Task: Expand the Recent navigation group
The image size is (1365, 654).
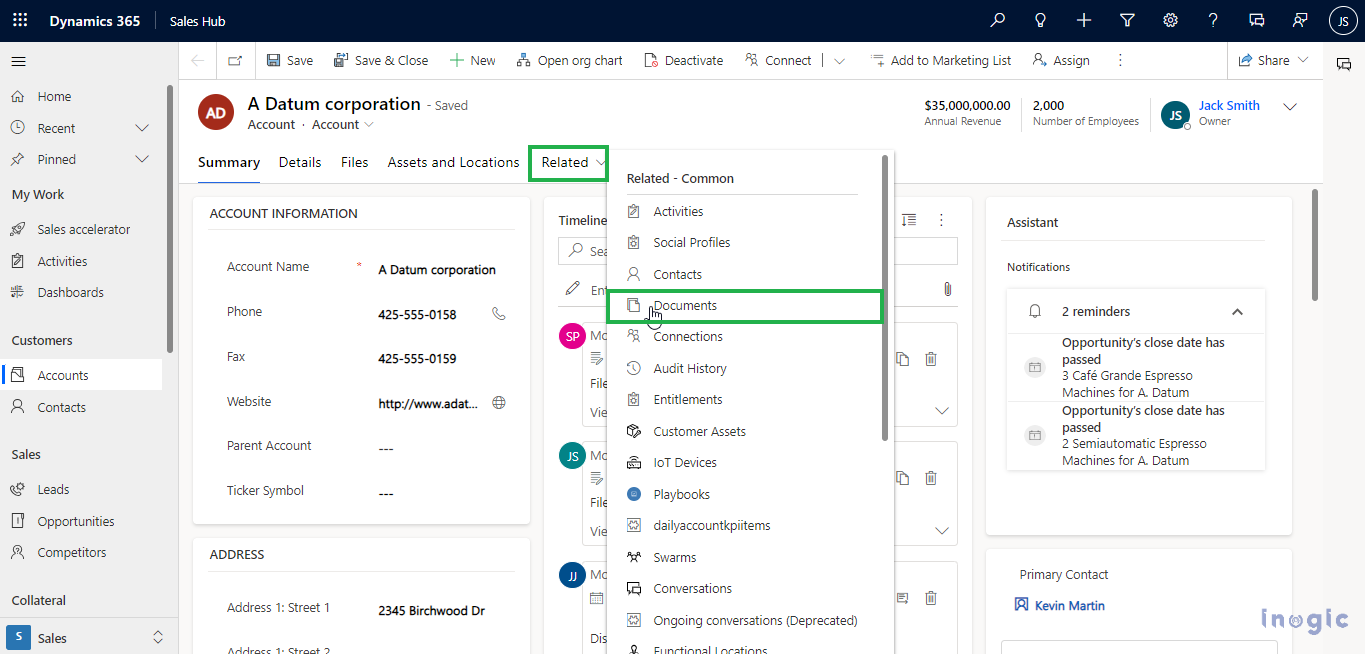Action: 142,128
